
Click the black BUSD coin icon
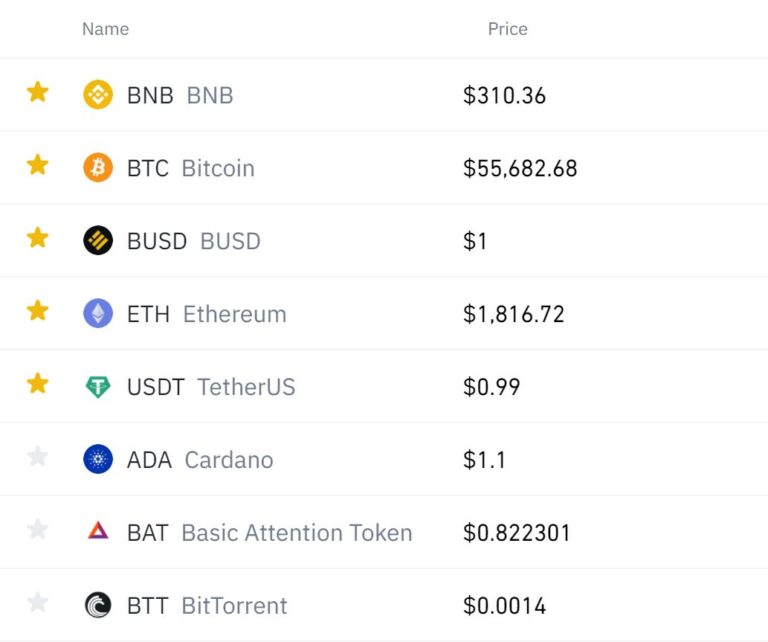coord(98,240)
